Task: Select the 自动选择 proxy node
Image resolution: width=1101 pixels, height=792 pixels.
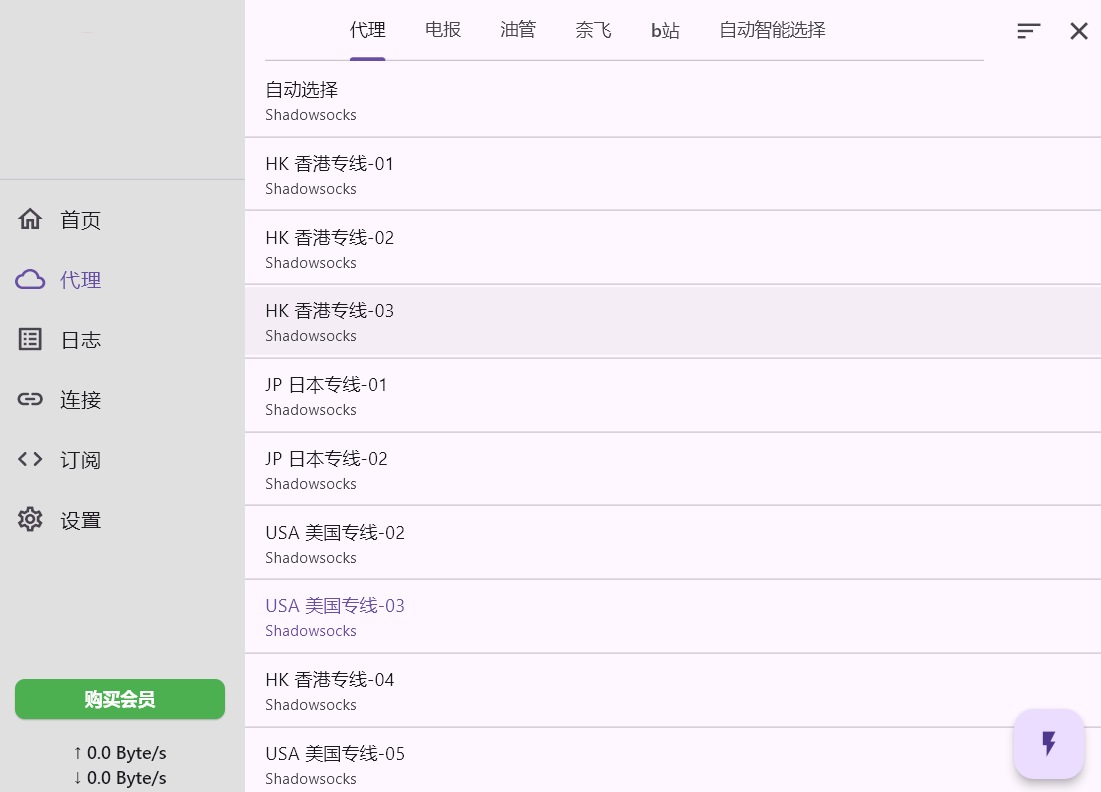Action: click(672, 100)
